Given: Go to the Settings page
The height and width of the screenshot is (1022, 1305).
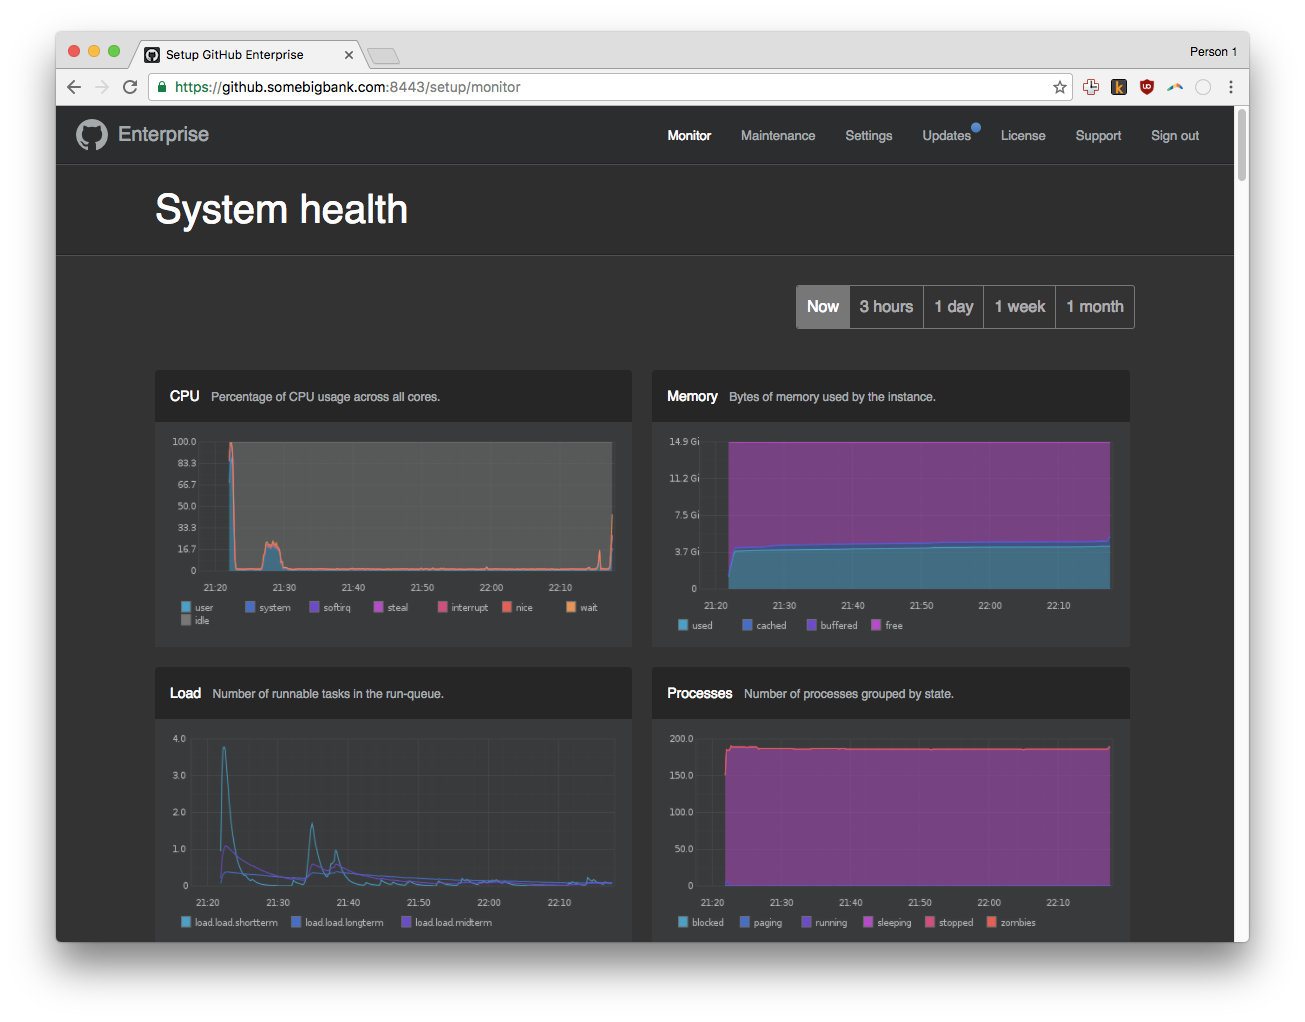Looking at the screenshot, I should [x=869, y=136].
